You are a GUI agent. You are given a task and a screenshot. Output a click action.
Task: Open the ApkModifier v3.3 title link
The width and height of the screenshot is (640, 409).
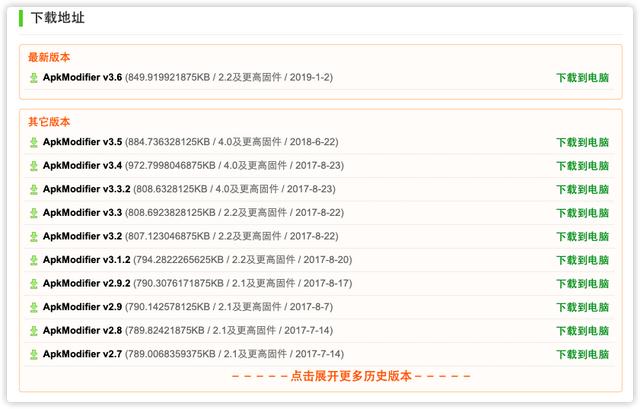coord(82,213)
